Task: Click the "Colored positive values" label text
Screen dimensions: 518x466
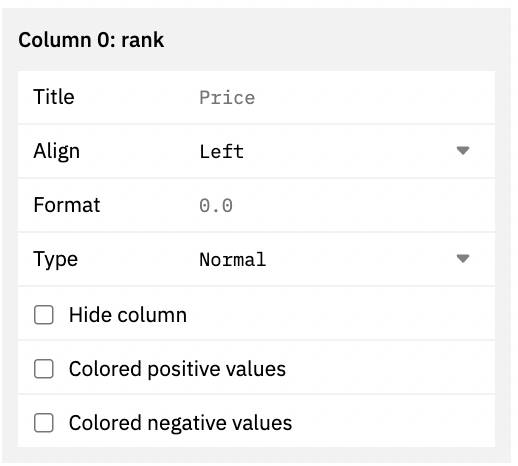Action: tap(177, 369)
